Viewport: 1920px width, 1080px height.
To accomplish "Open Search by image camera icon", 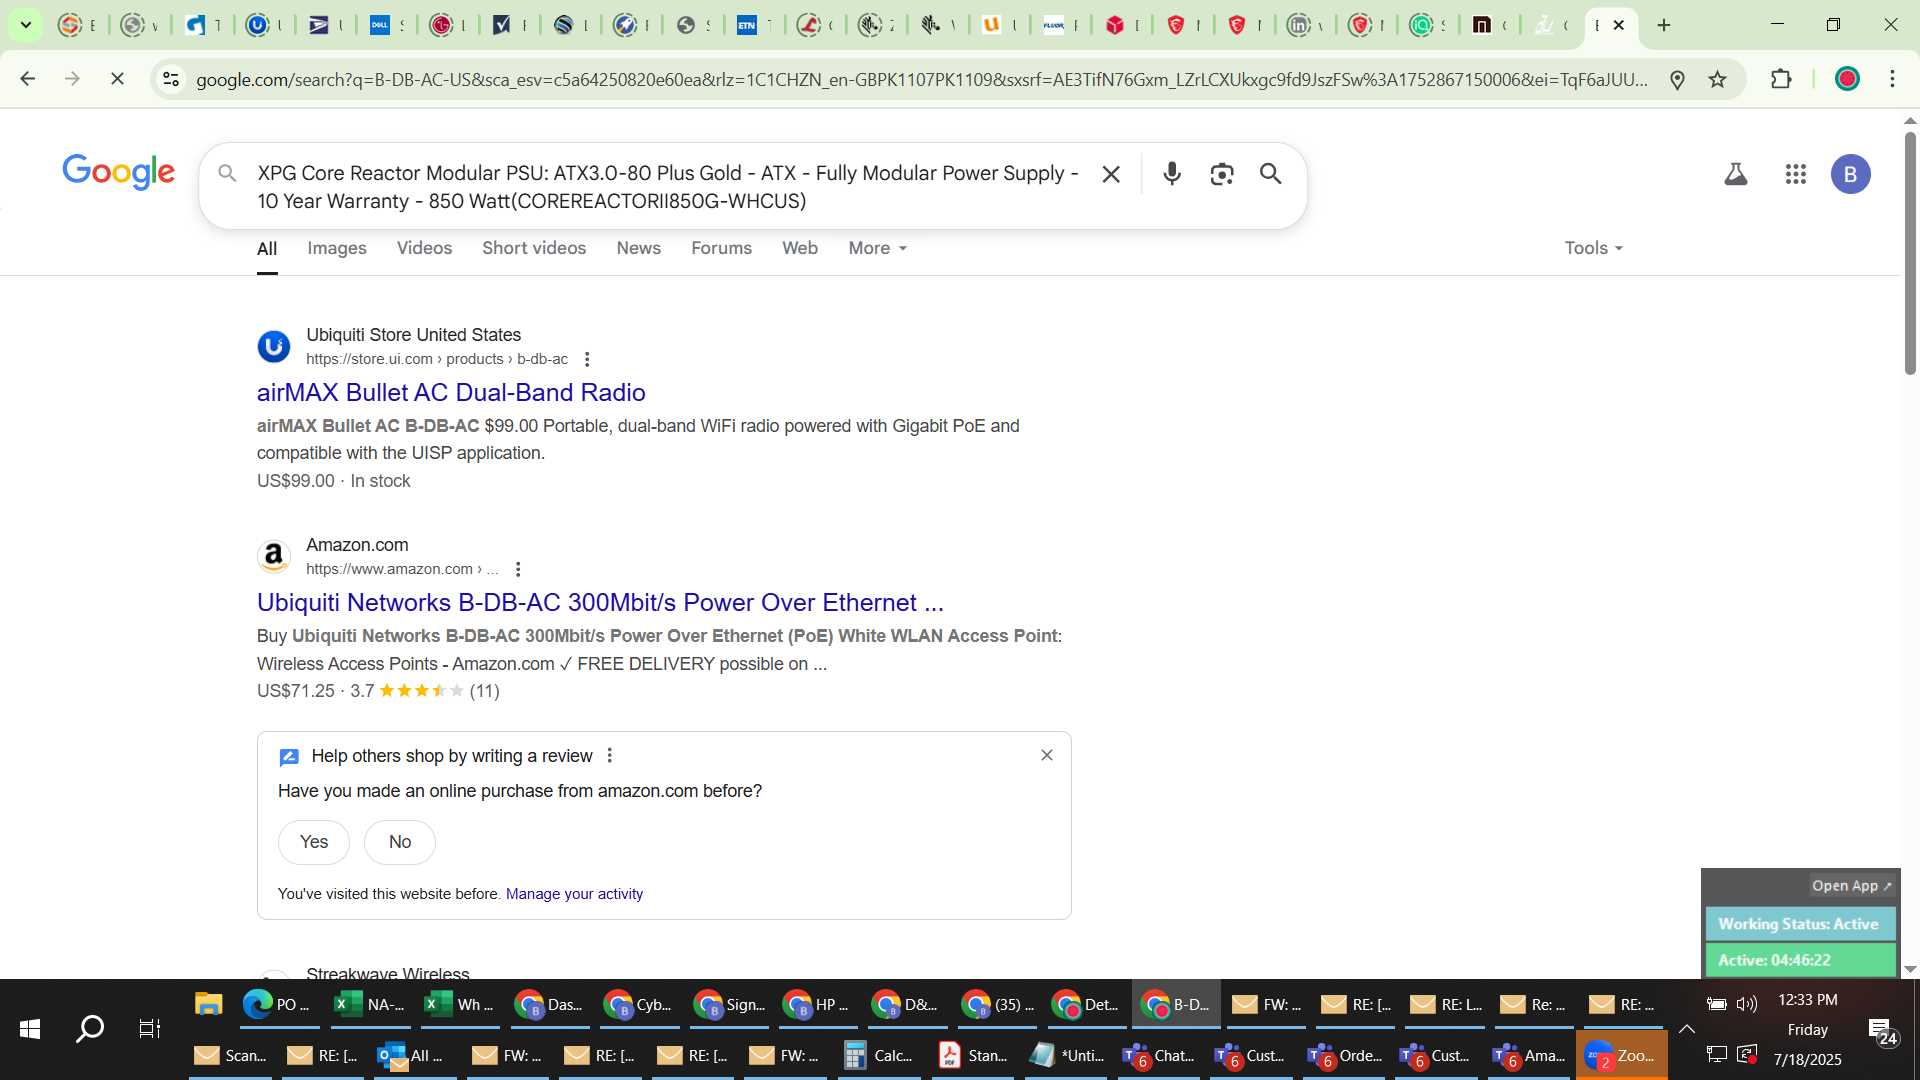I will click(x=1221, y=174).
